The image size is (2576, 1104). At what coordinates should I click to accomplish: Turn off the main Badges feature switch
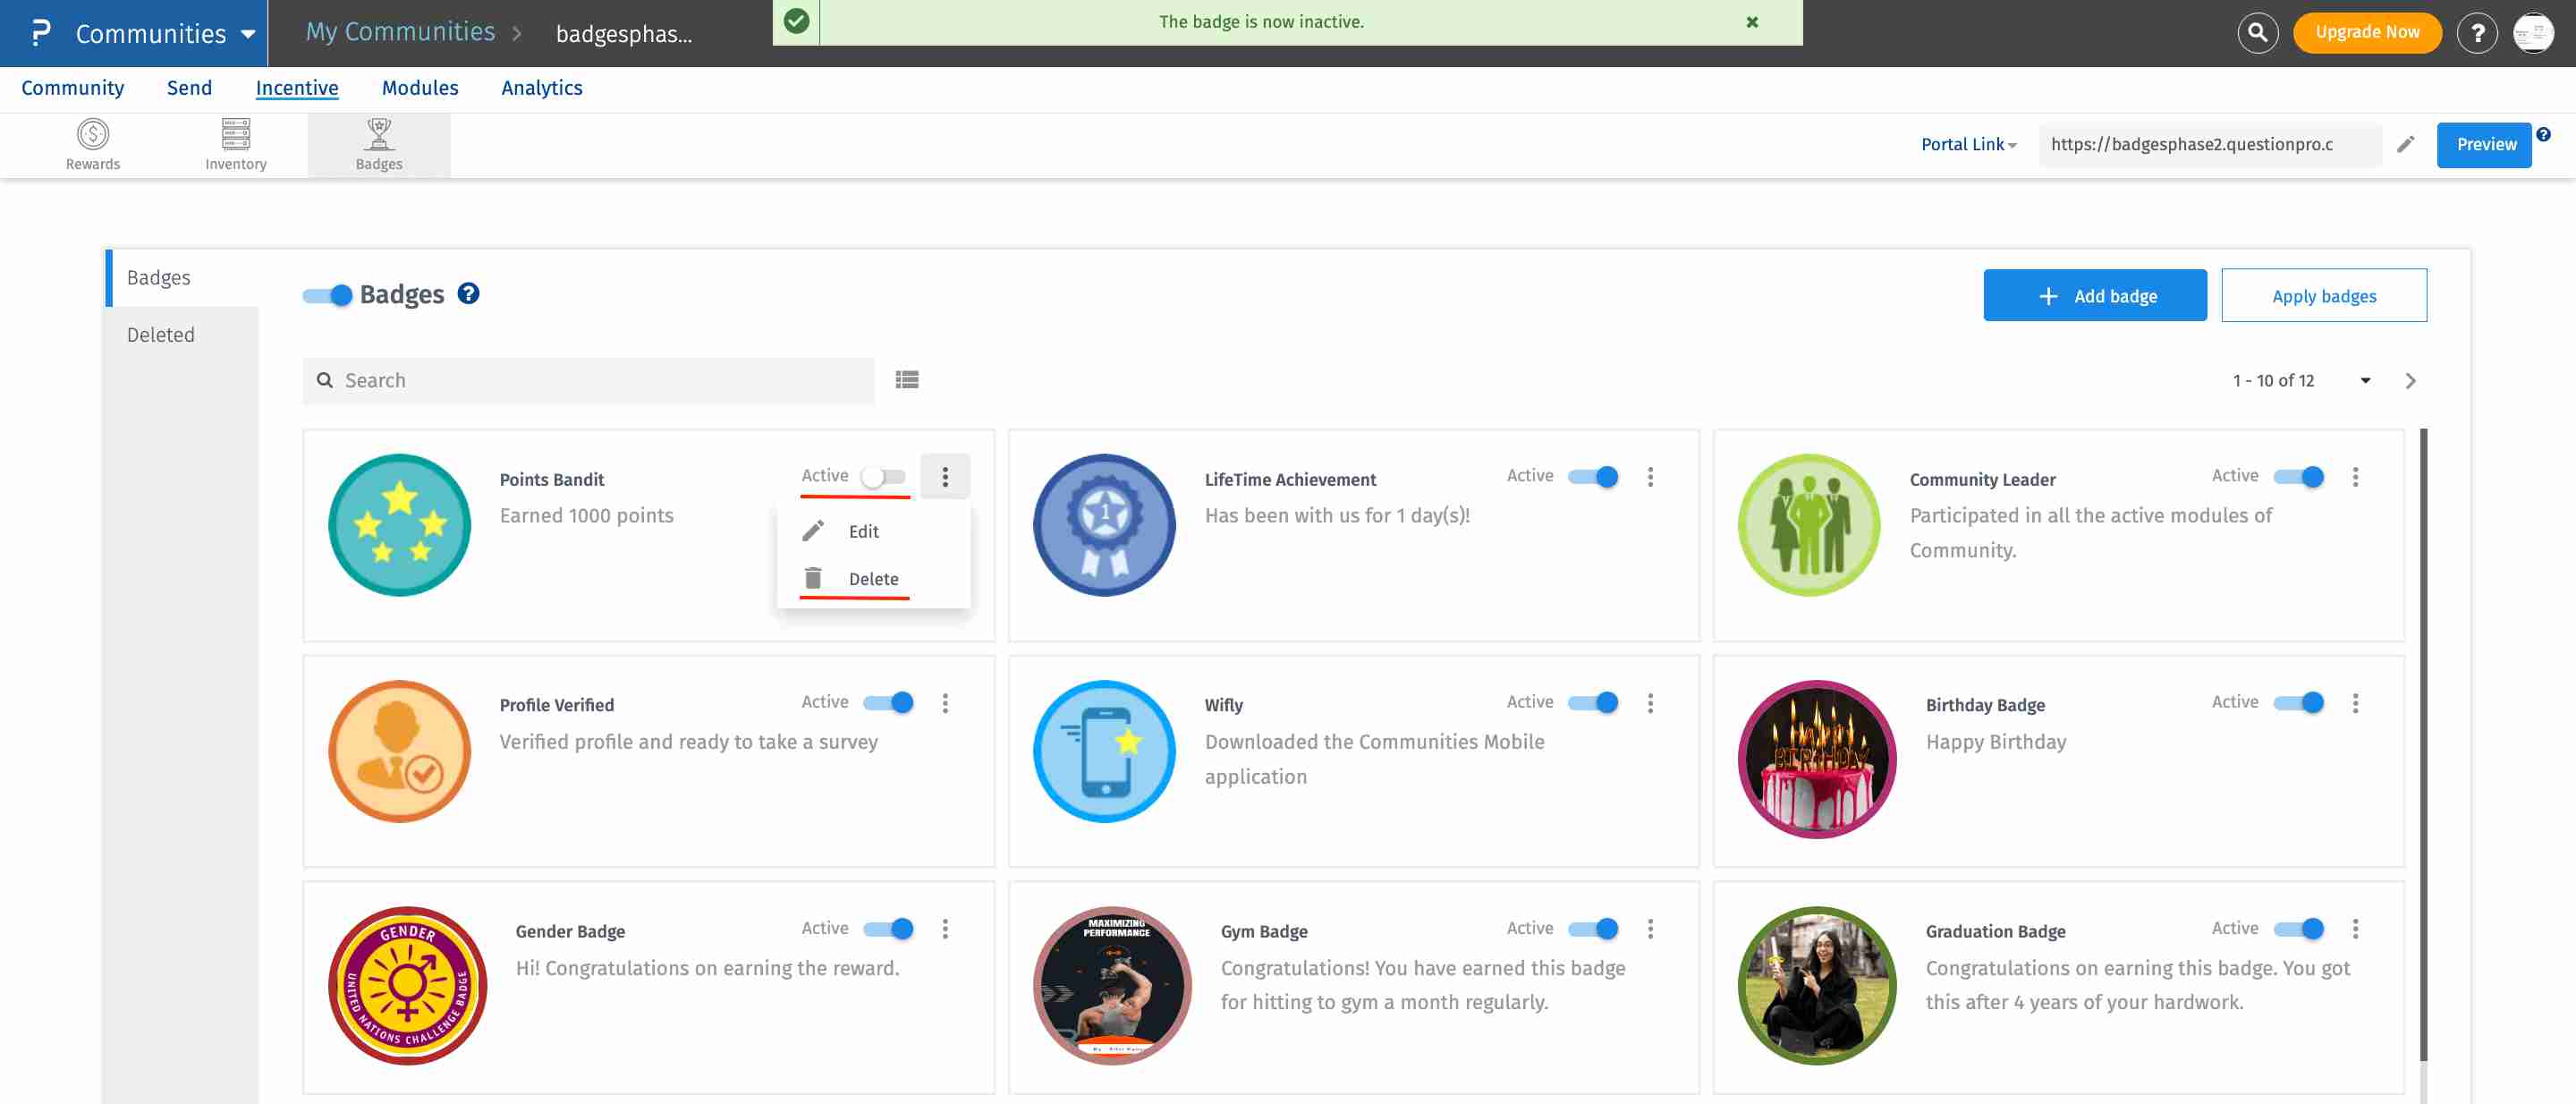(x=328, y=295)
